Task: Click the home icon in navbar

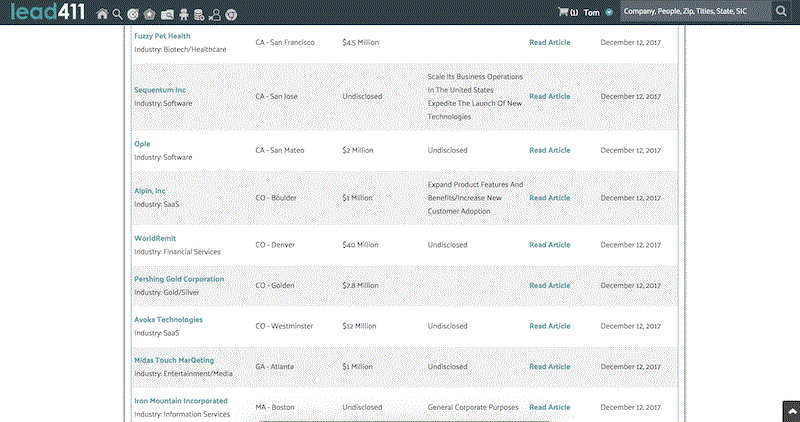Action: click(102, 14)
